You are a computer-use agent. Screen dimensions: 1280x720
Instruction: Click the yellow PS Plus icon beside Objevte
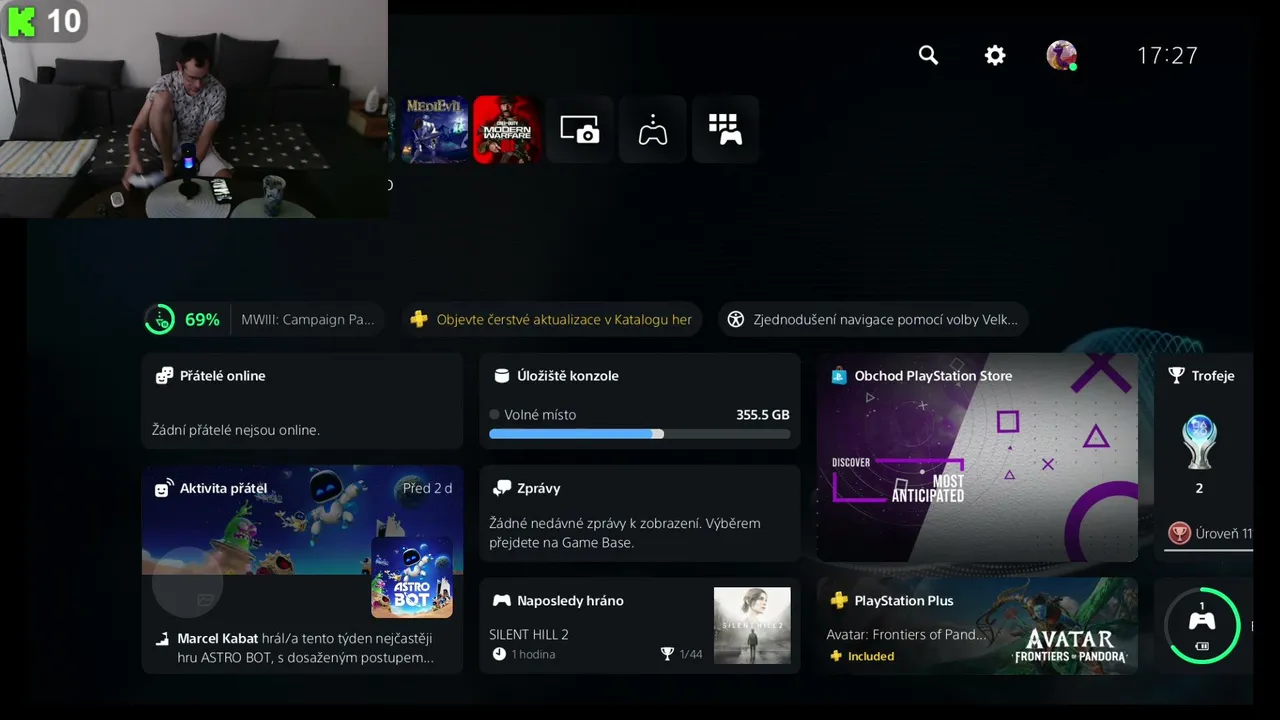(420, 320)
